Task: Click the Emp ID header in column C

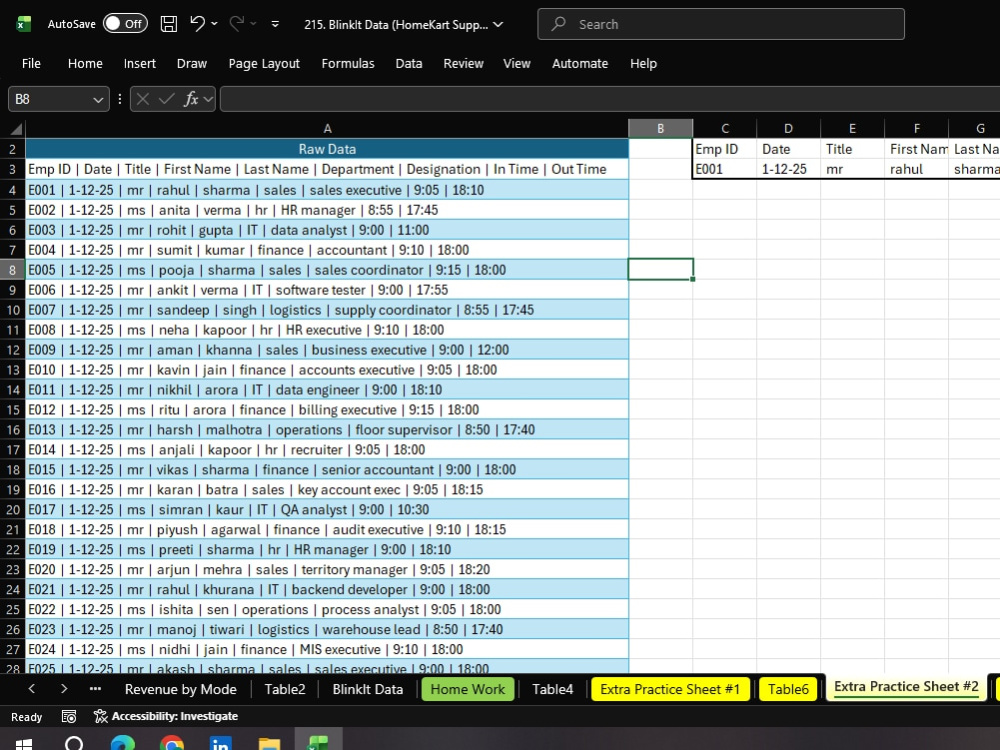Action: 724,149
